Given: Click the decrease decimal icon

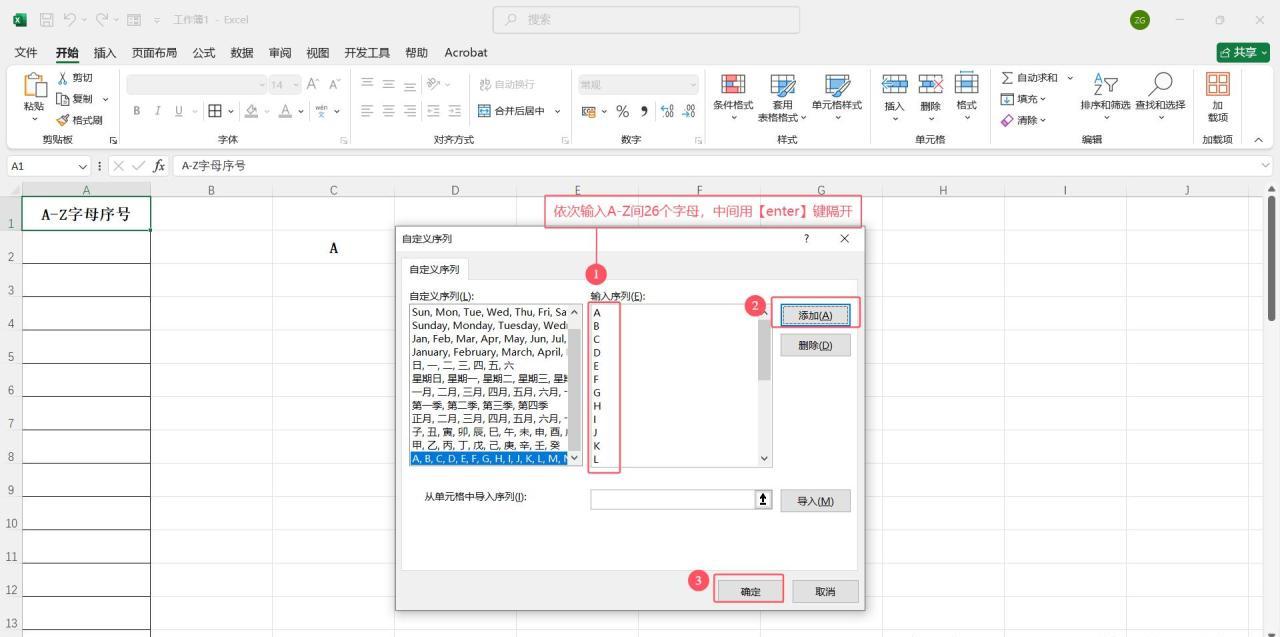Looking at the screenshot, I should [x=688, y=111].
